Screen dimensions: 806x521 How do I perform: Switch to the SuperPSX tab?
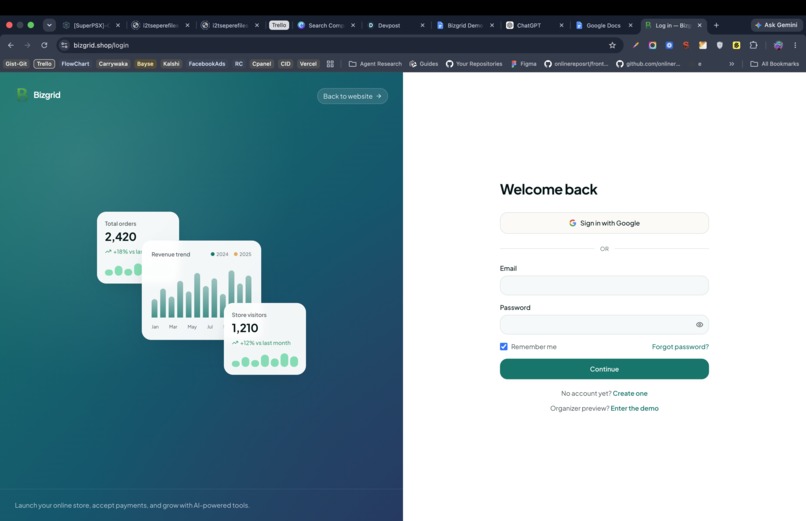click(90, 25)
